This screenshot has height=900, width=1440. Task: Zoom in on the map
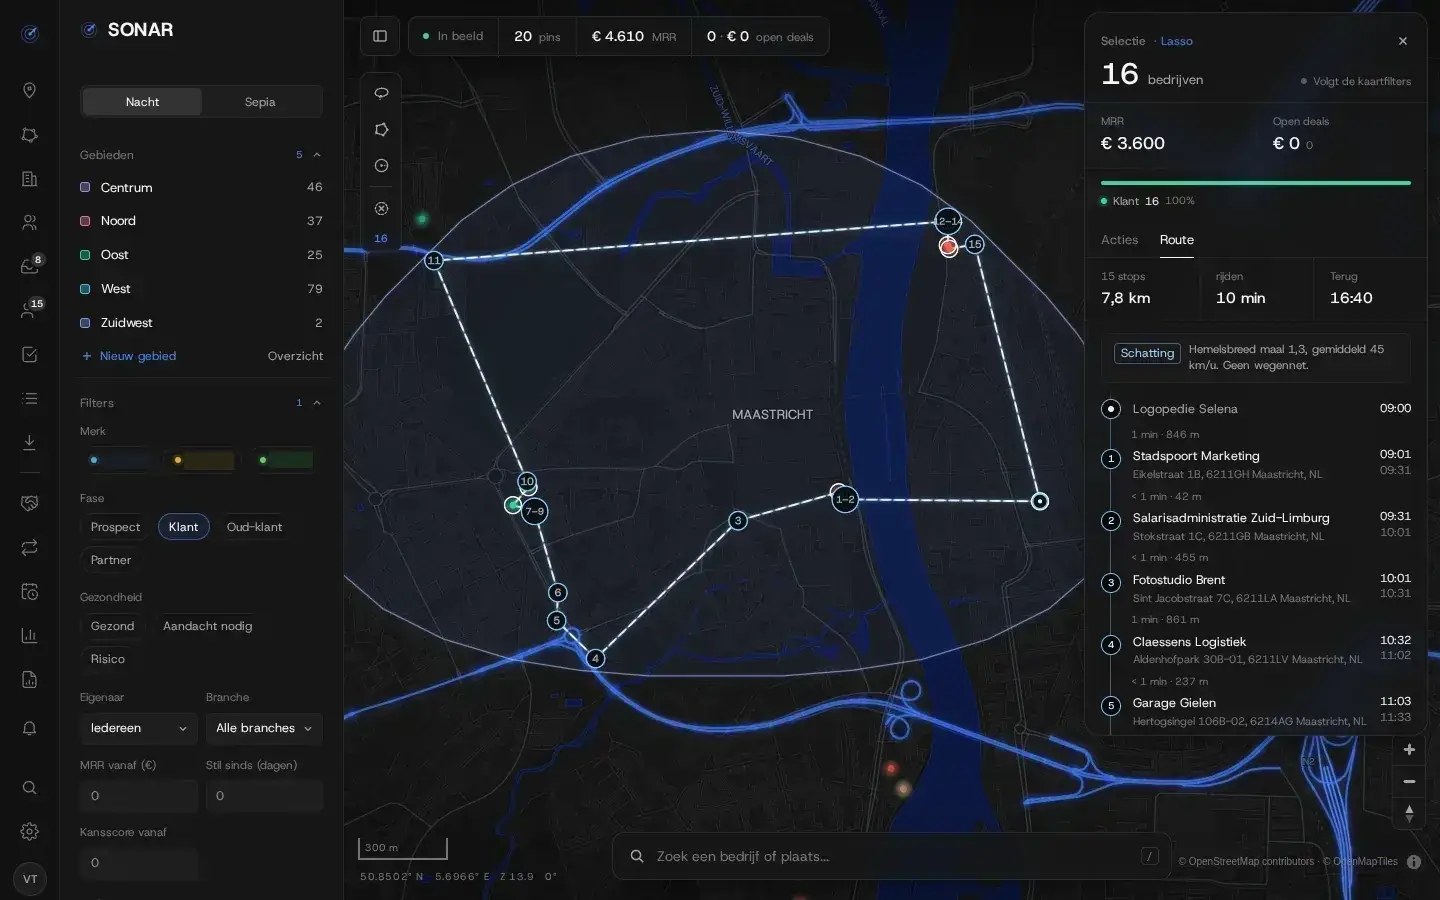[1409, 750]
